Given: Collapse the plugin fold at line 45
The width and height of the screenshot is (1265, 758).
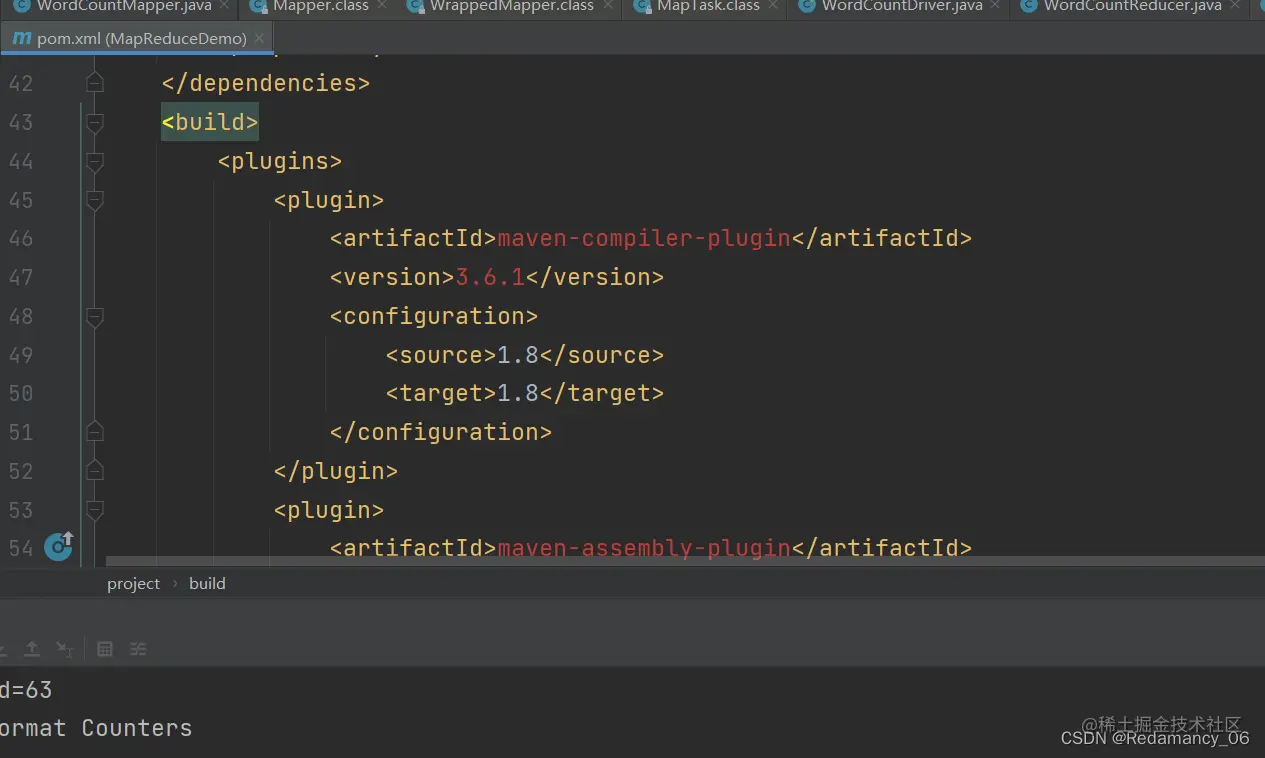Looking at the screenshot, I should click(95, 200).
